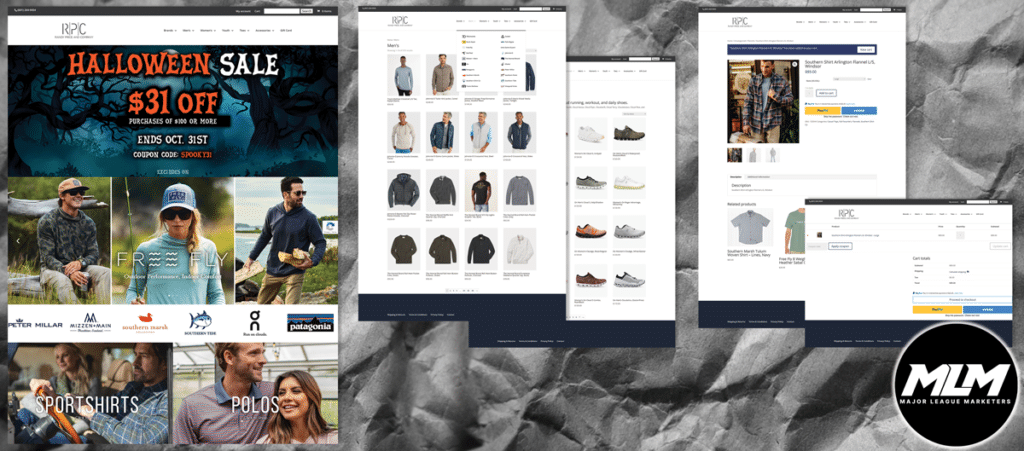Click the previous-slide arrow on the Free Fly carousel
Image resolution: width=1024 pixels, height=451 pixels.
click(18, 241)
